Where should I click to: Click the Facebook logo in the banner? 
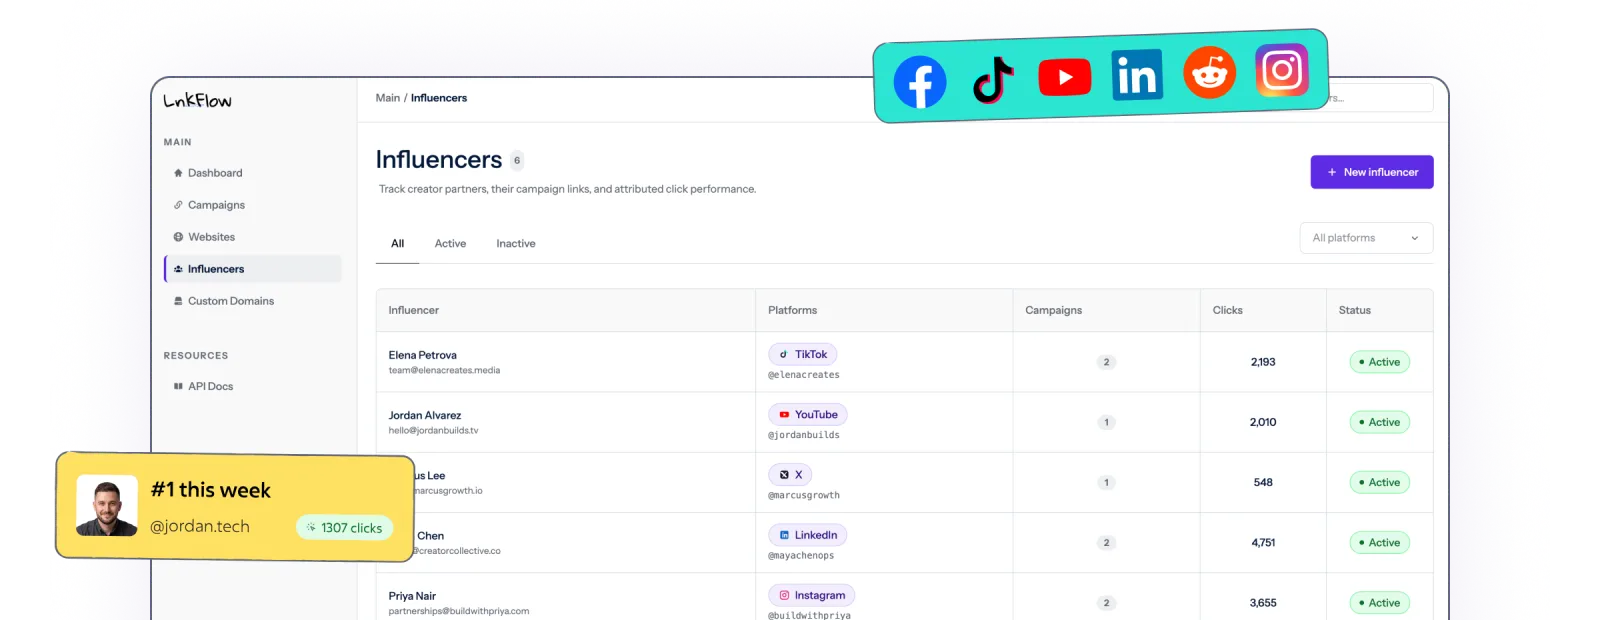tap(920, 83)
